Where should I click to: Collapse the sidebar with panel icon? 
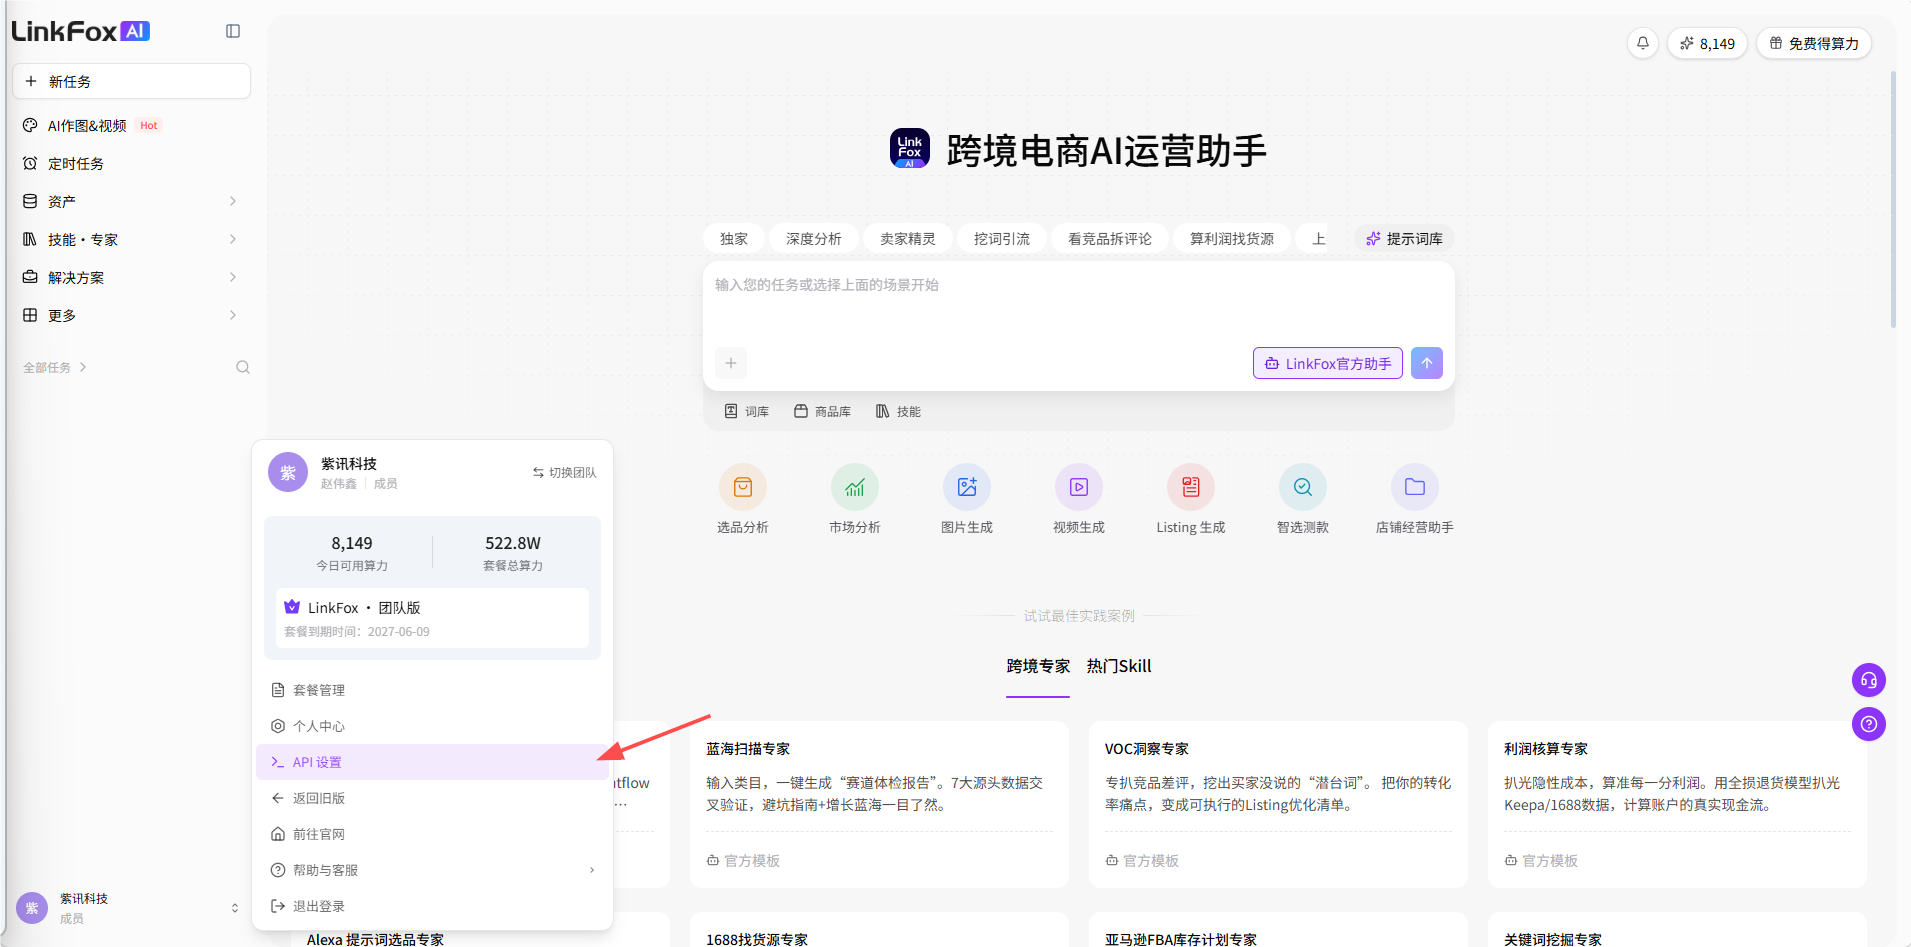[233, 31]
